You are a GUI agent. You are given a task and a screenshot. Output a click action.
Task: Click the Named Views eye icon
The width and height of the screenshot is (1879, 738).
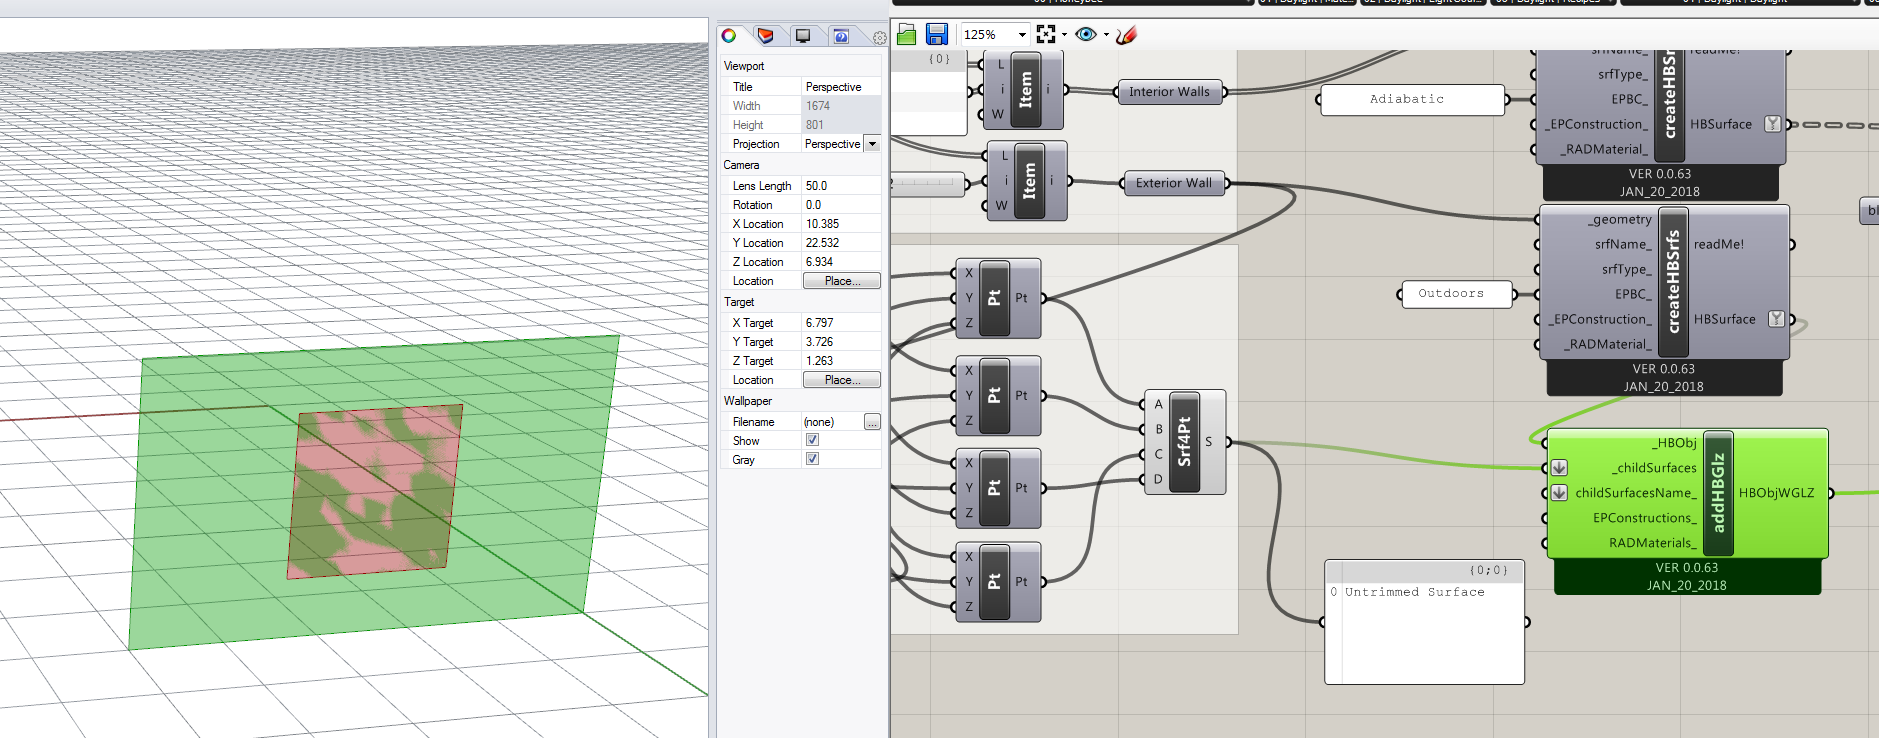[1086, 34]
